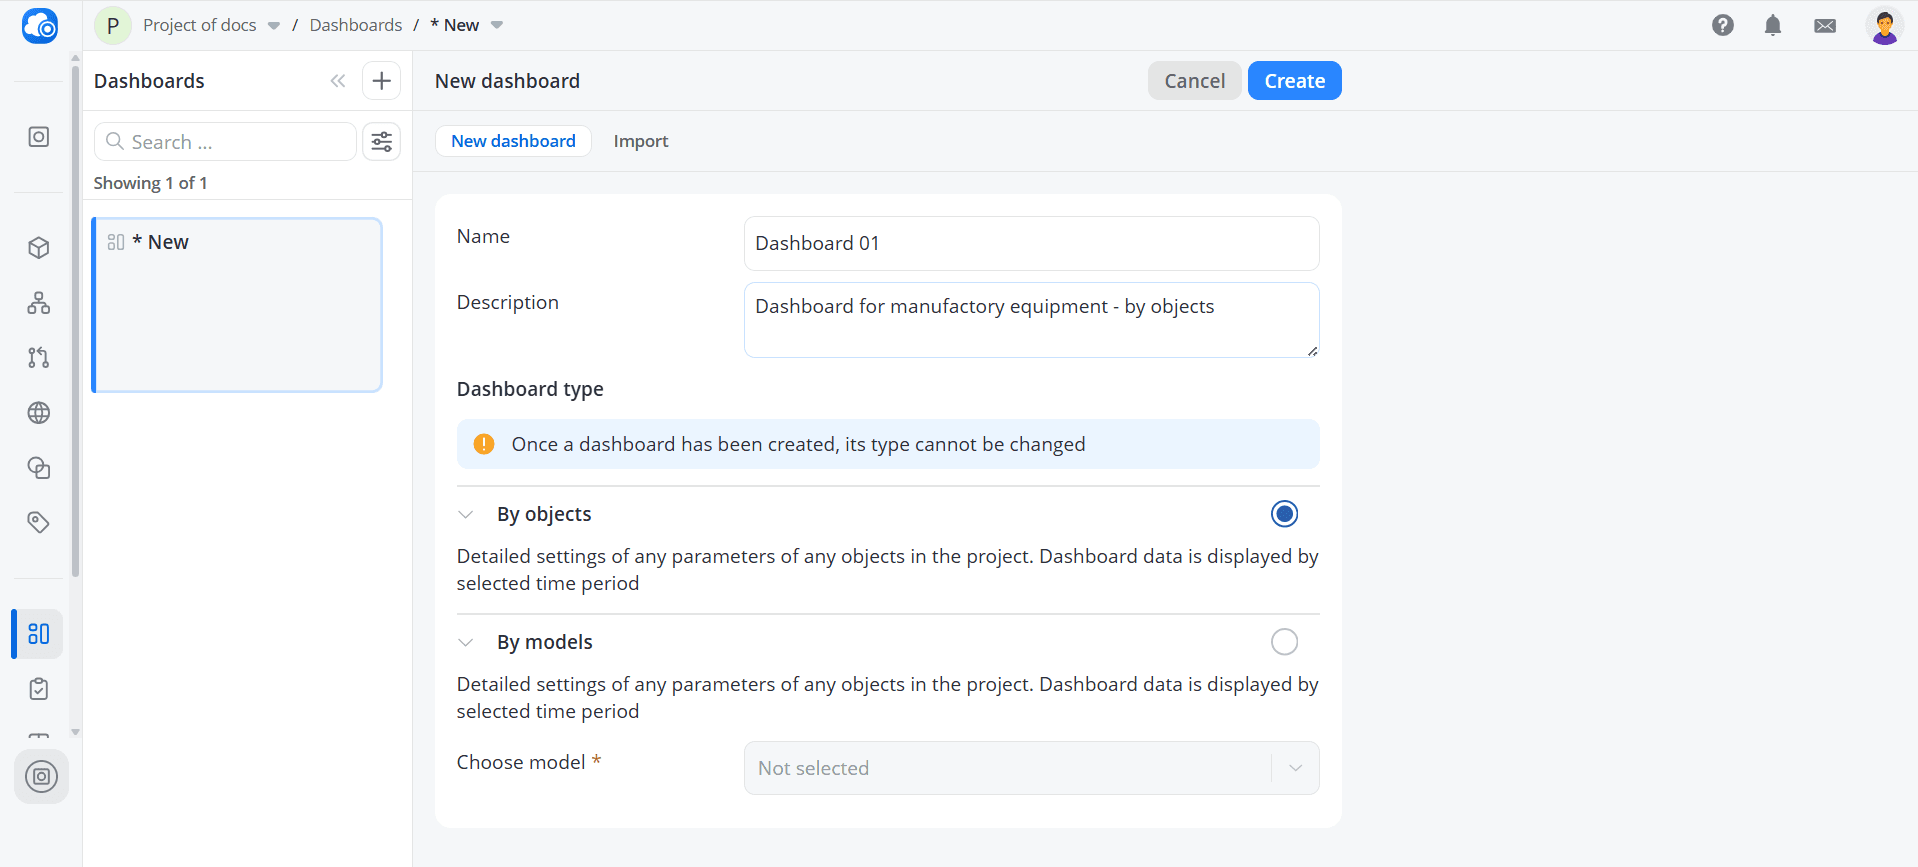Click the By models heading text

[545, 642]
